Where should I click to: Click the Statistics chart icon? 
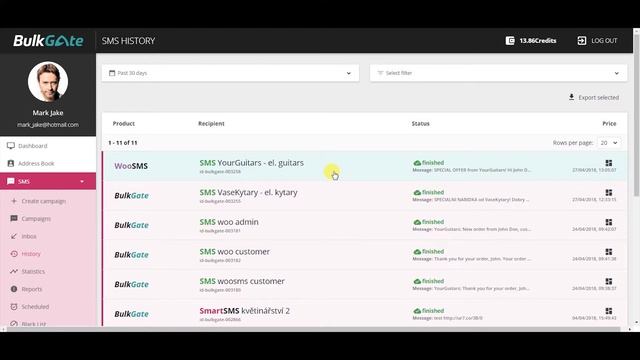[14, 271]
